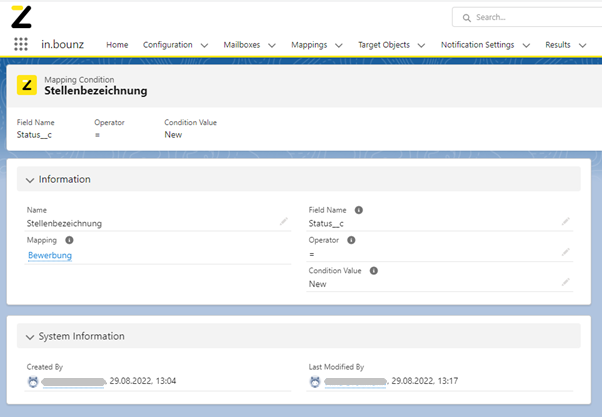Open the Bewerbung mapping link

tap(49, 255)
